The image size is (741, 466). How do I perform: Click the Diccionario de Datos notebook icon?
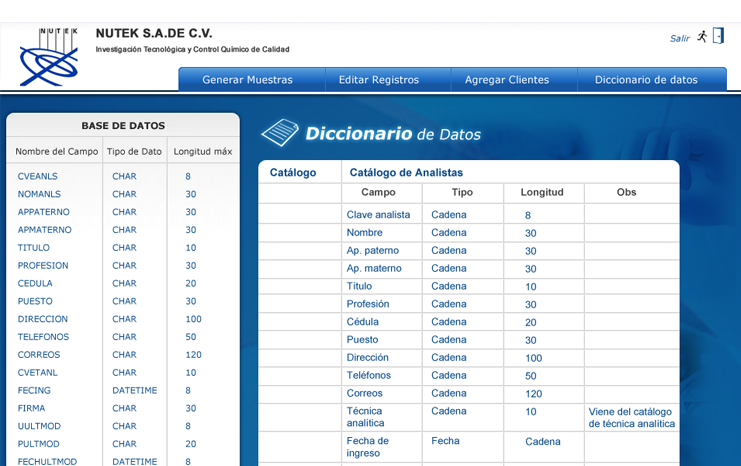(280, 133)
